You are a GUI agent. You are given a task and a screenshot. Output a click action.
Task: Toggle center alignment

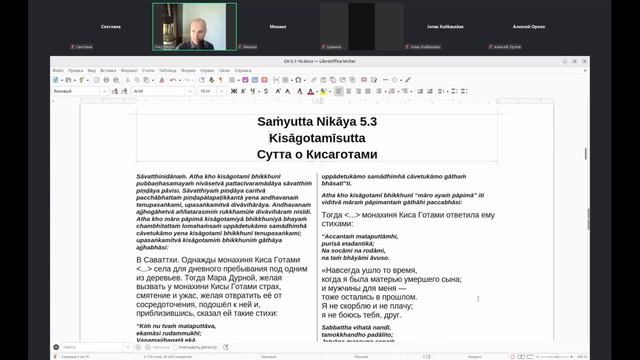(x=349, y=91)
